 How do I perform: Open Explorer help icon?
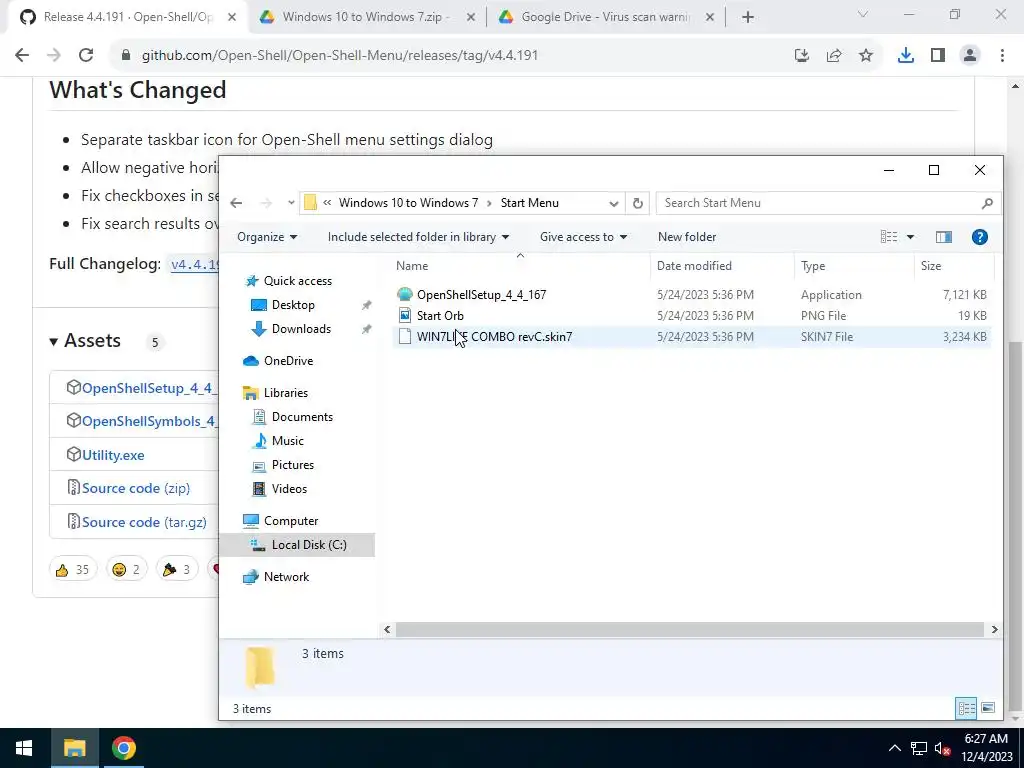coord(980,237)
